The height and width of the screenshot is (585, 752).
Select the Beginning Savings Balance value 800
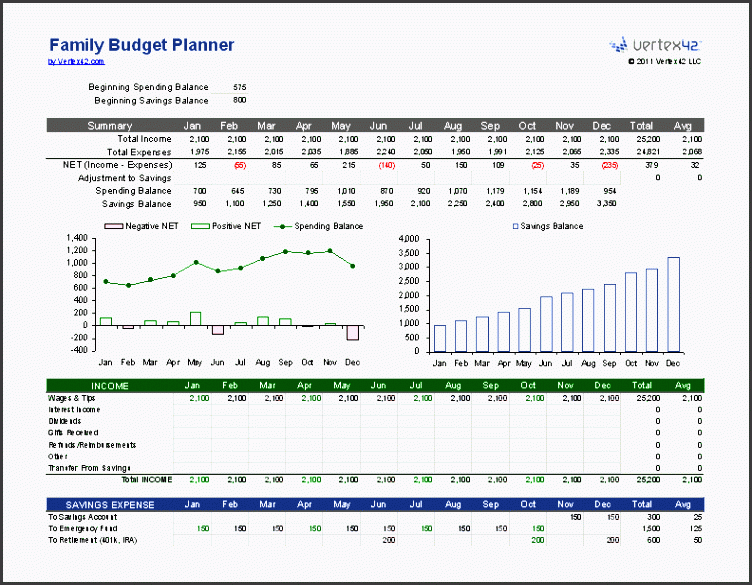pos(238,100)
